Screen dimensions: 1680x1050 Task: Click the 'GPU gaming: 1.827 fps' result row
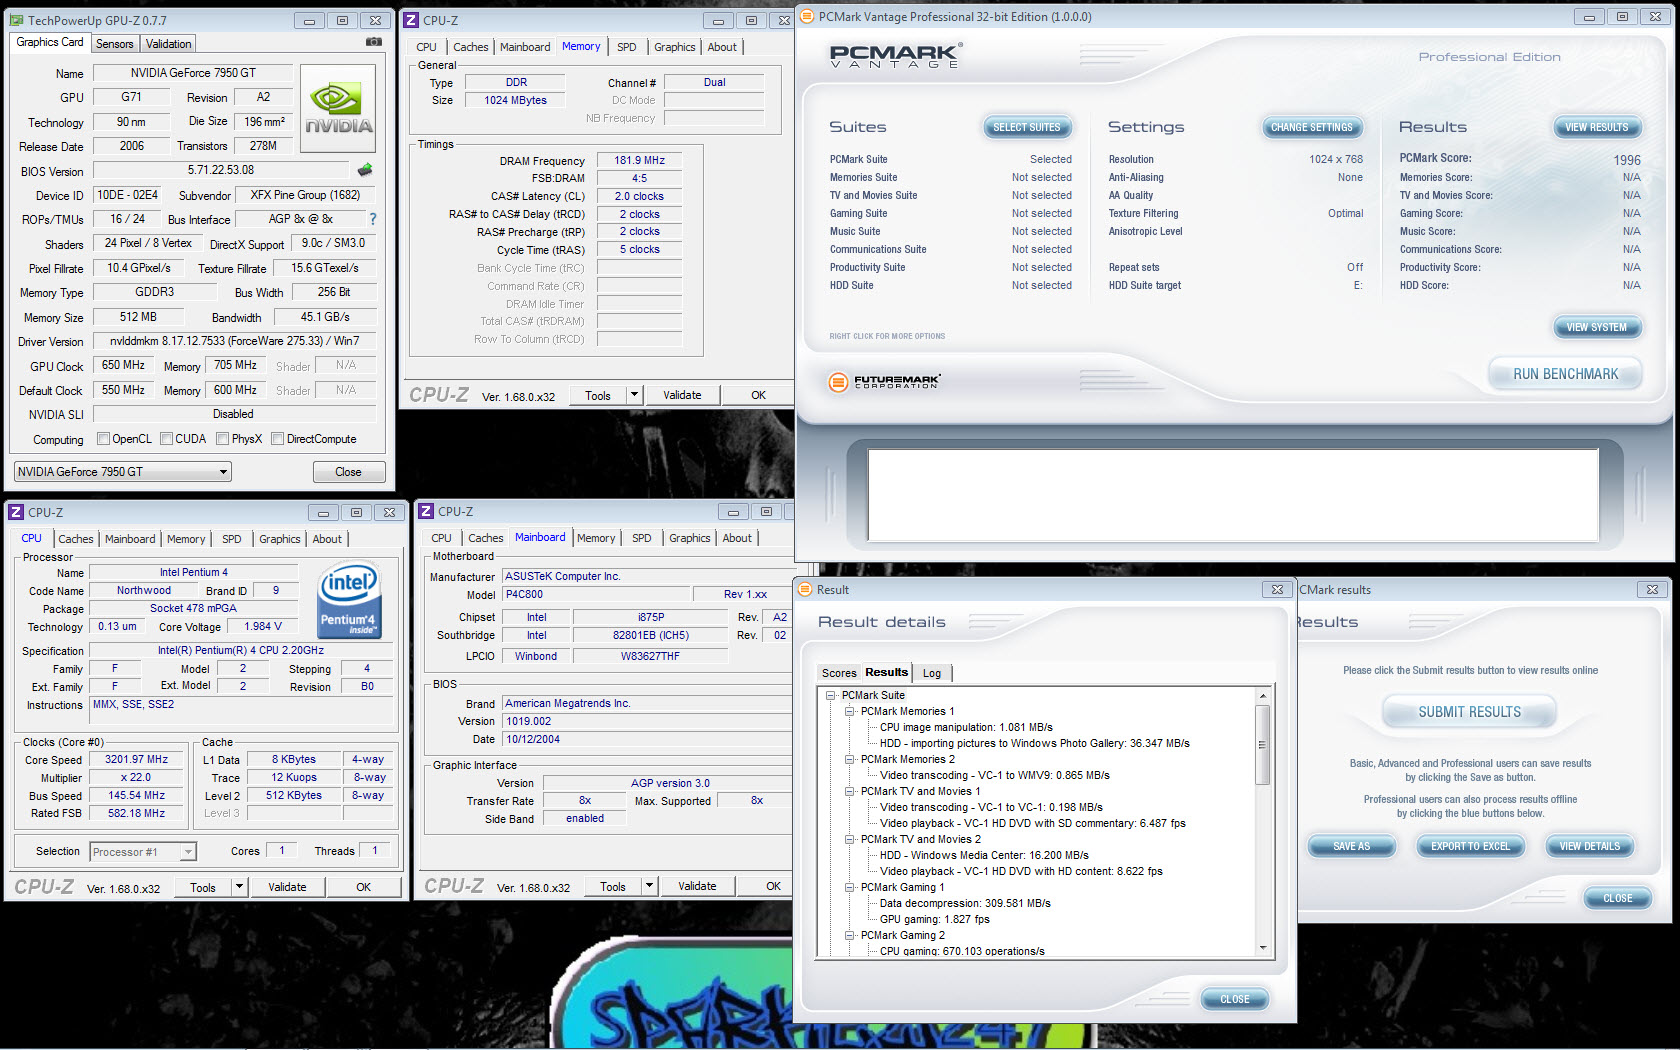click(934, 919)
